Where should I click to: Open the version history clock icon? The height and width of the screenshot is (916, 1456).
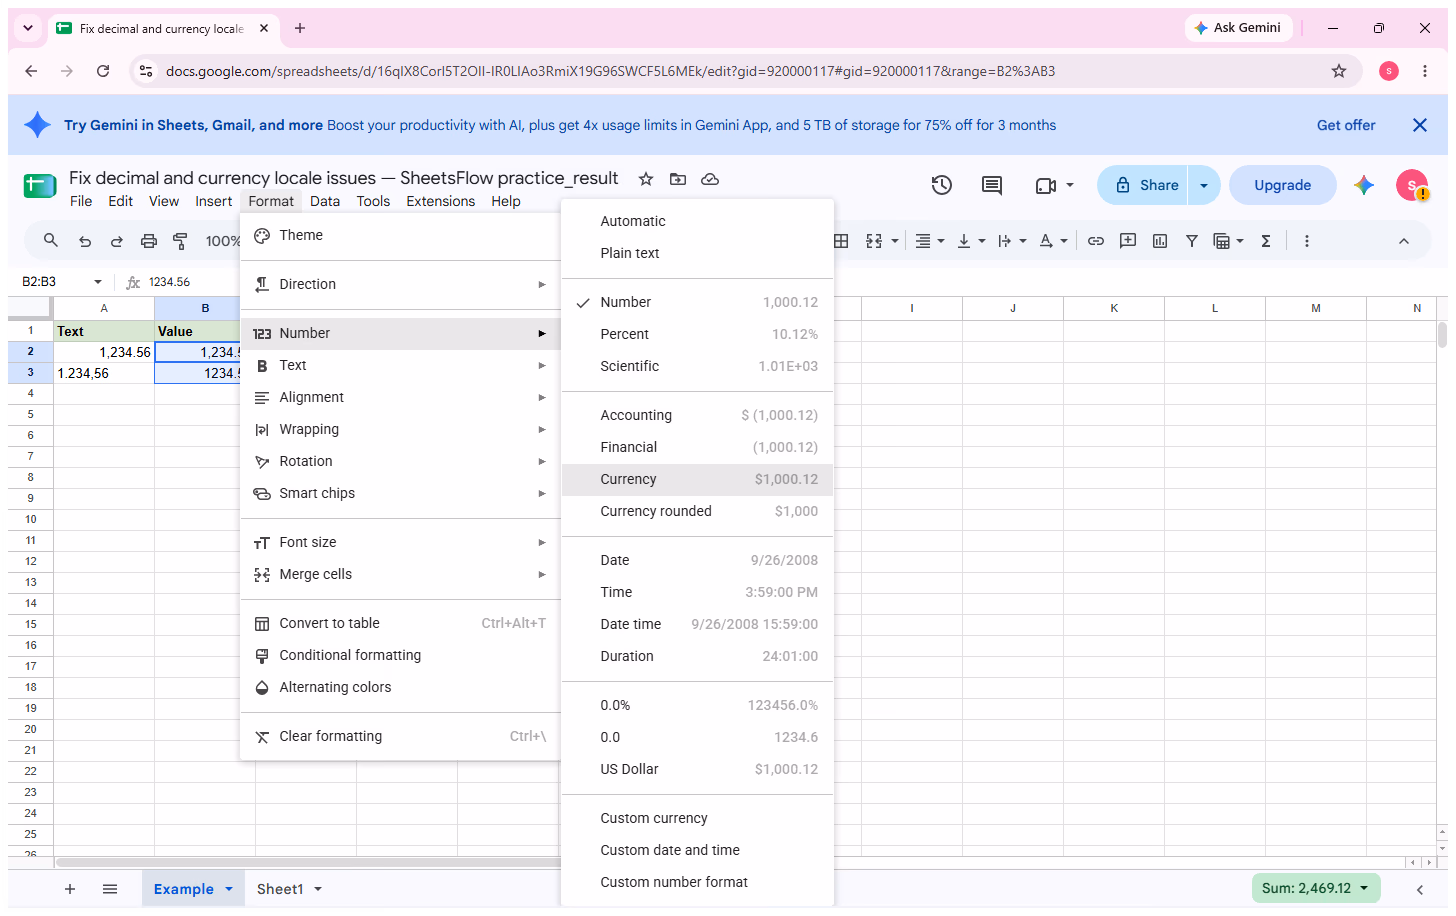[x=941, y=185]
